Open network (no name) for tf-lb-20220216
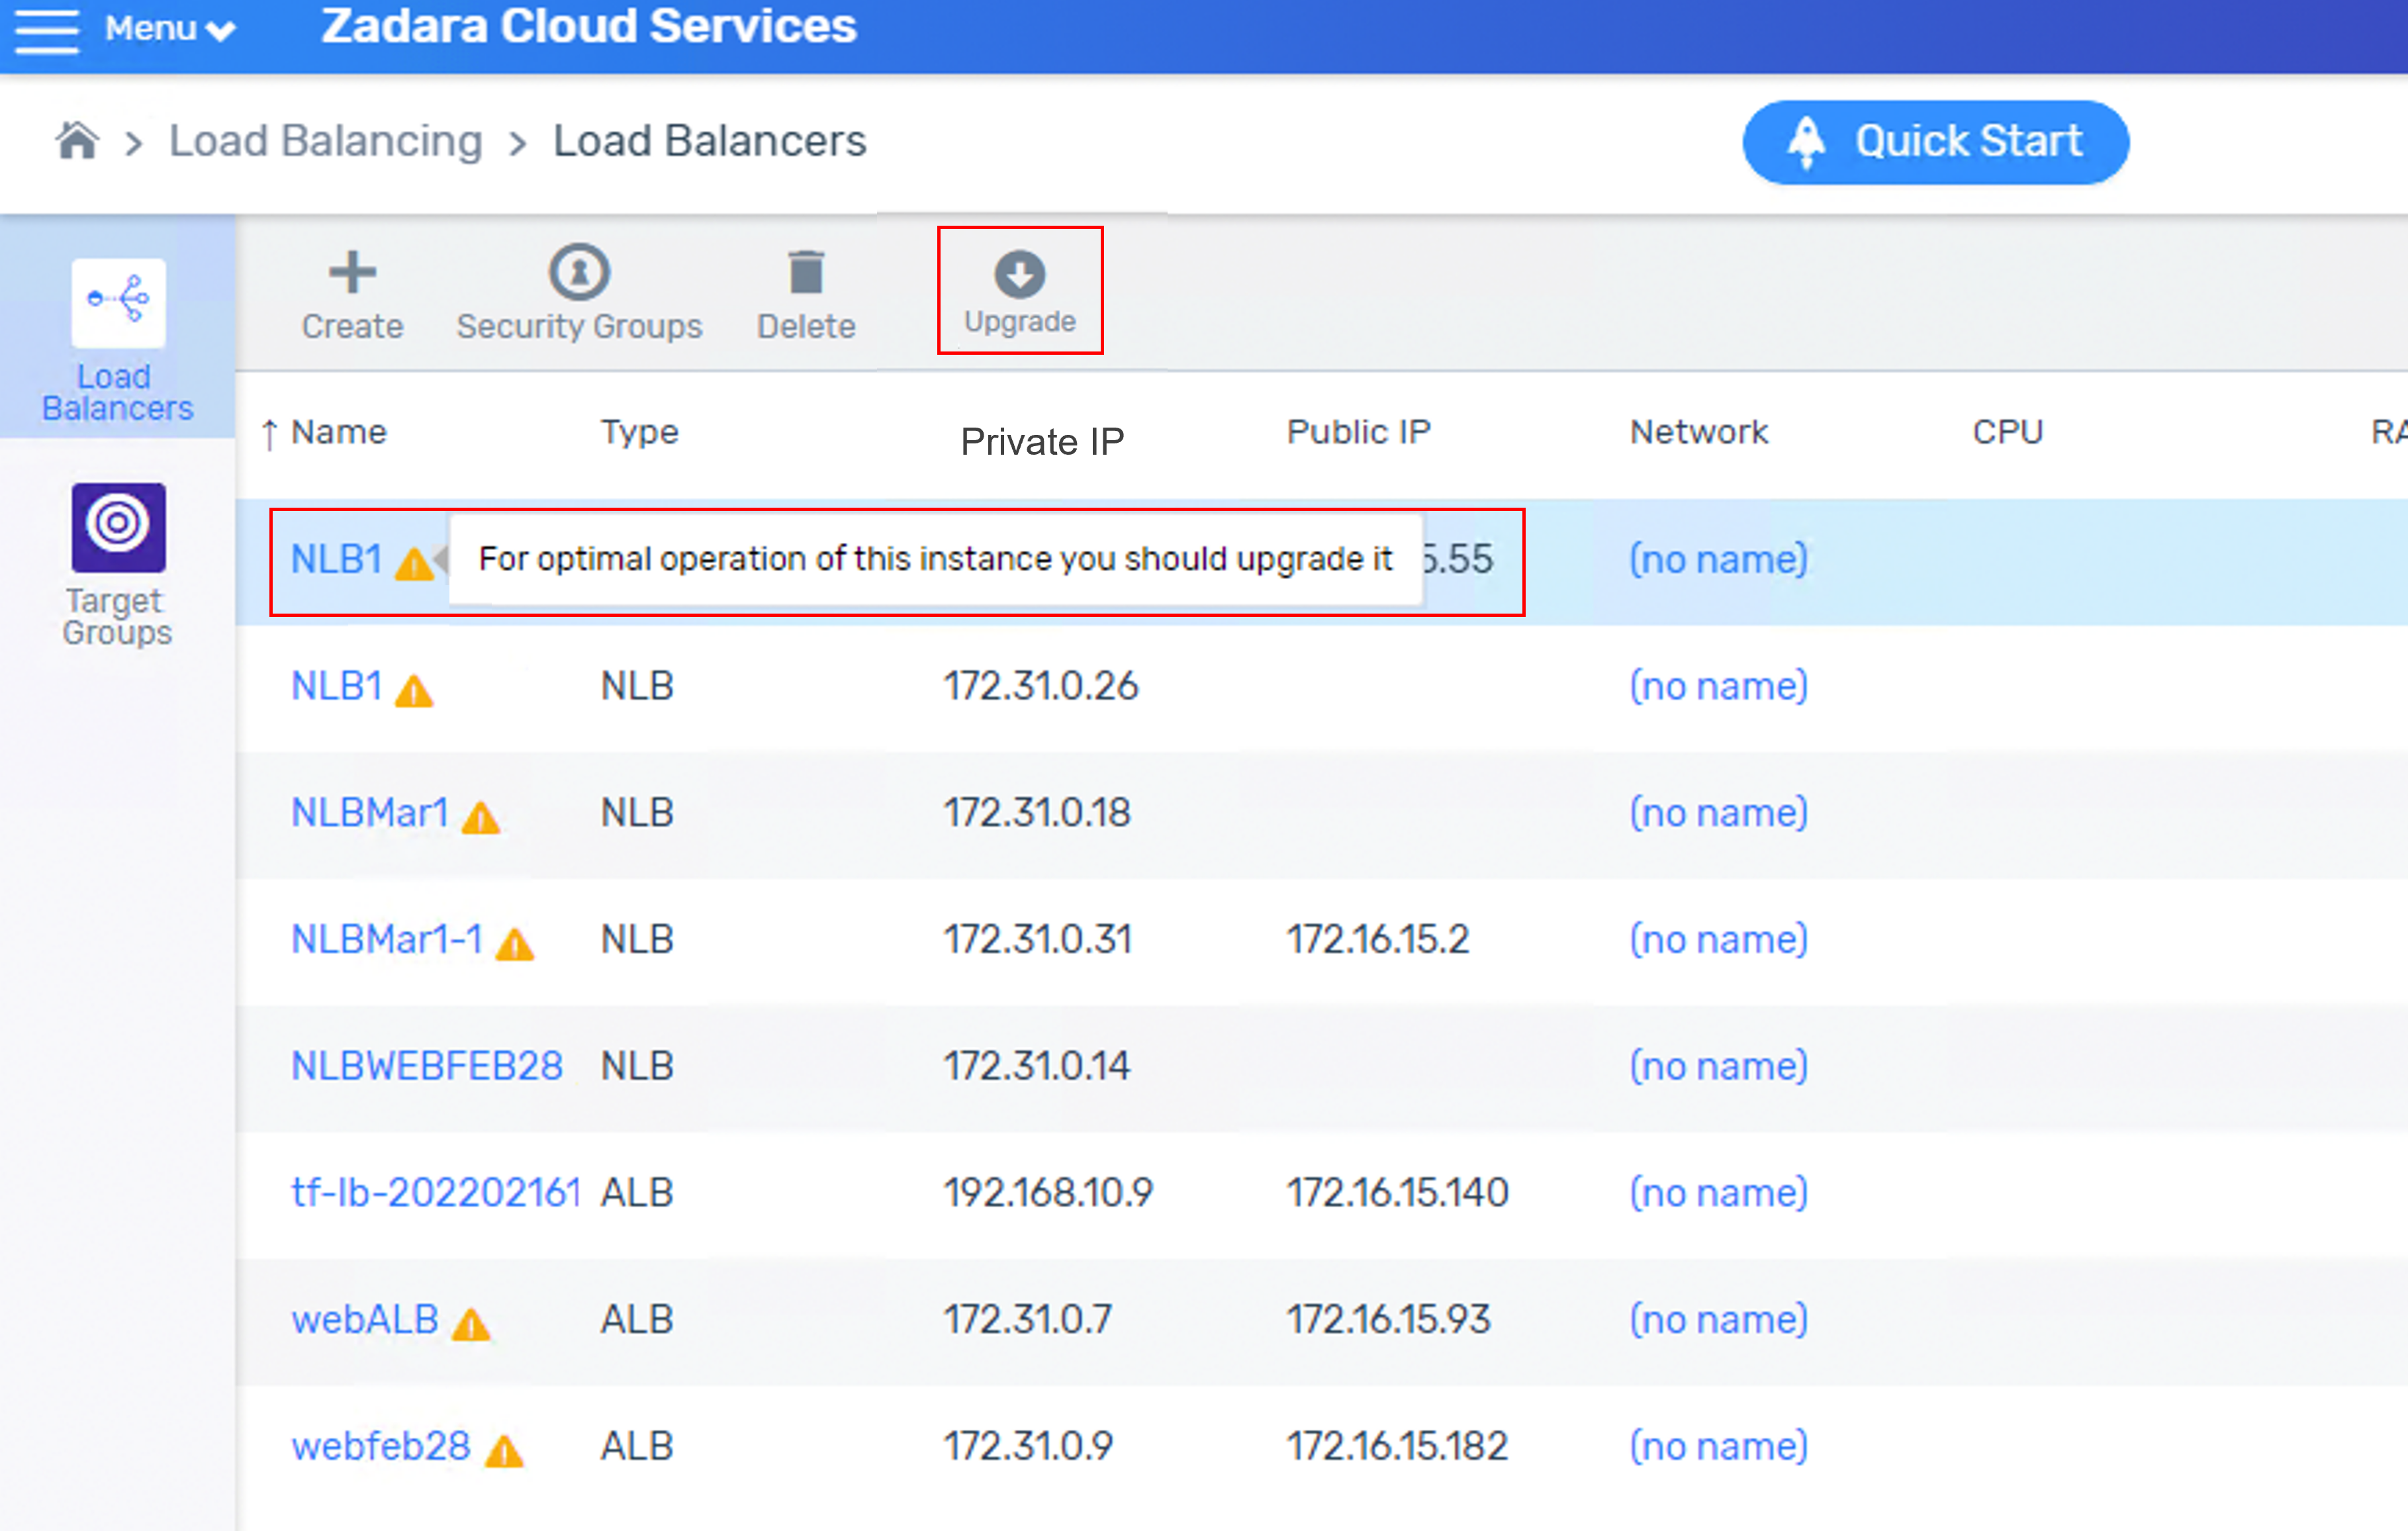Image resolution: width=2408 pixels, height=1531 pixels. tap(1718, 1193)
